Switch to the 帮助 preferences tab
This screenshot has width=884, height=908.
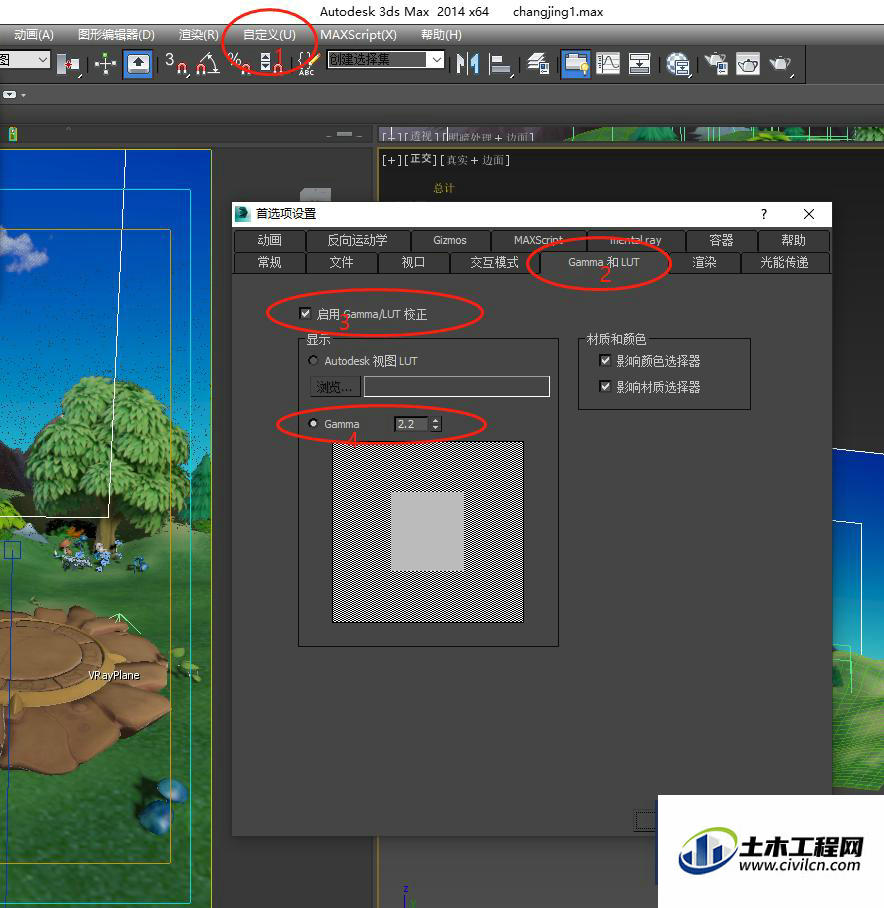tap(793, 240)
